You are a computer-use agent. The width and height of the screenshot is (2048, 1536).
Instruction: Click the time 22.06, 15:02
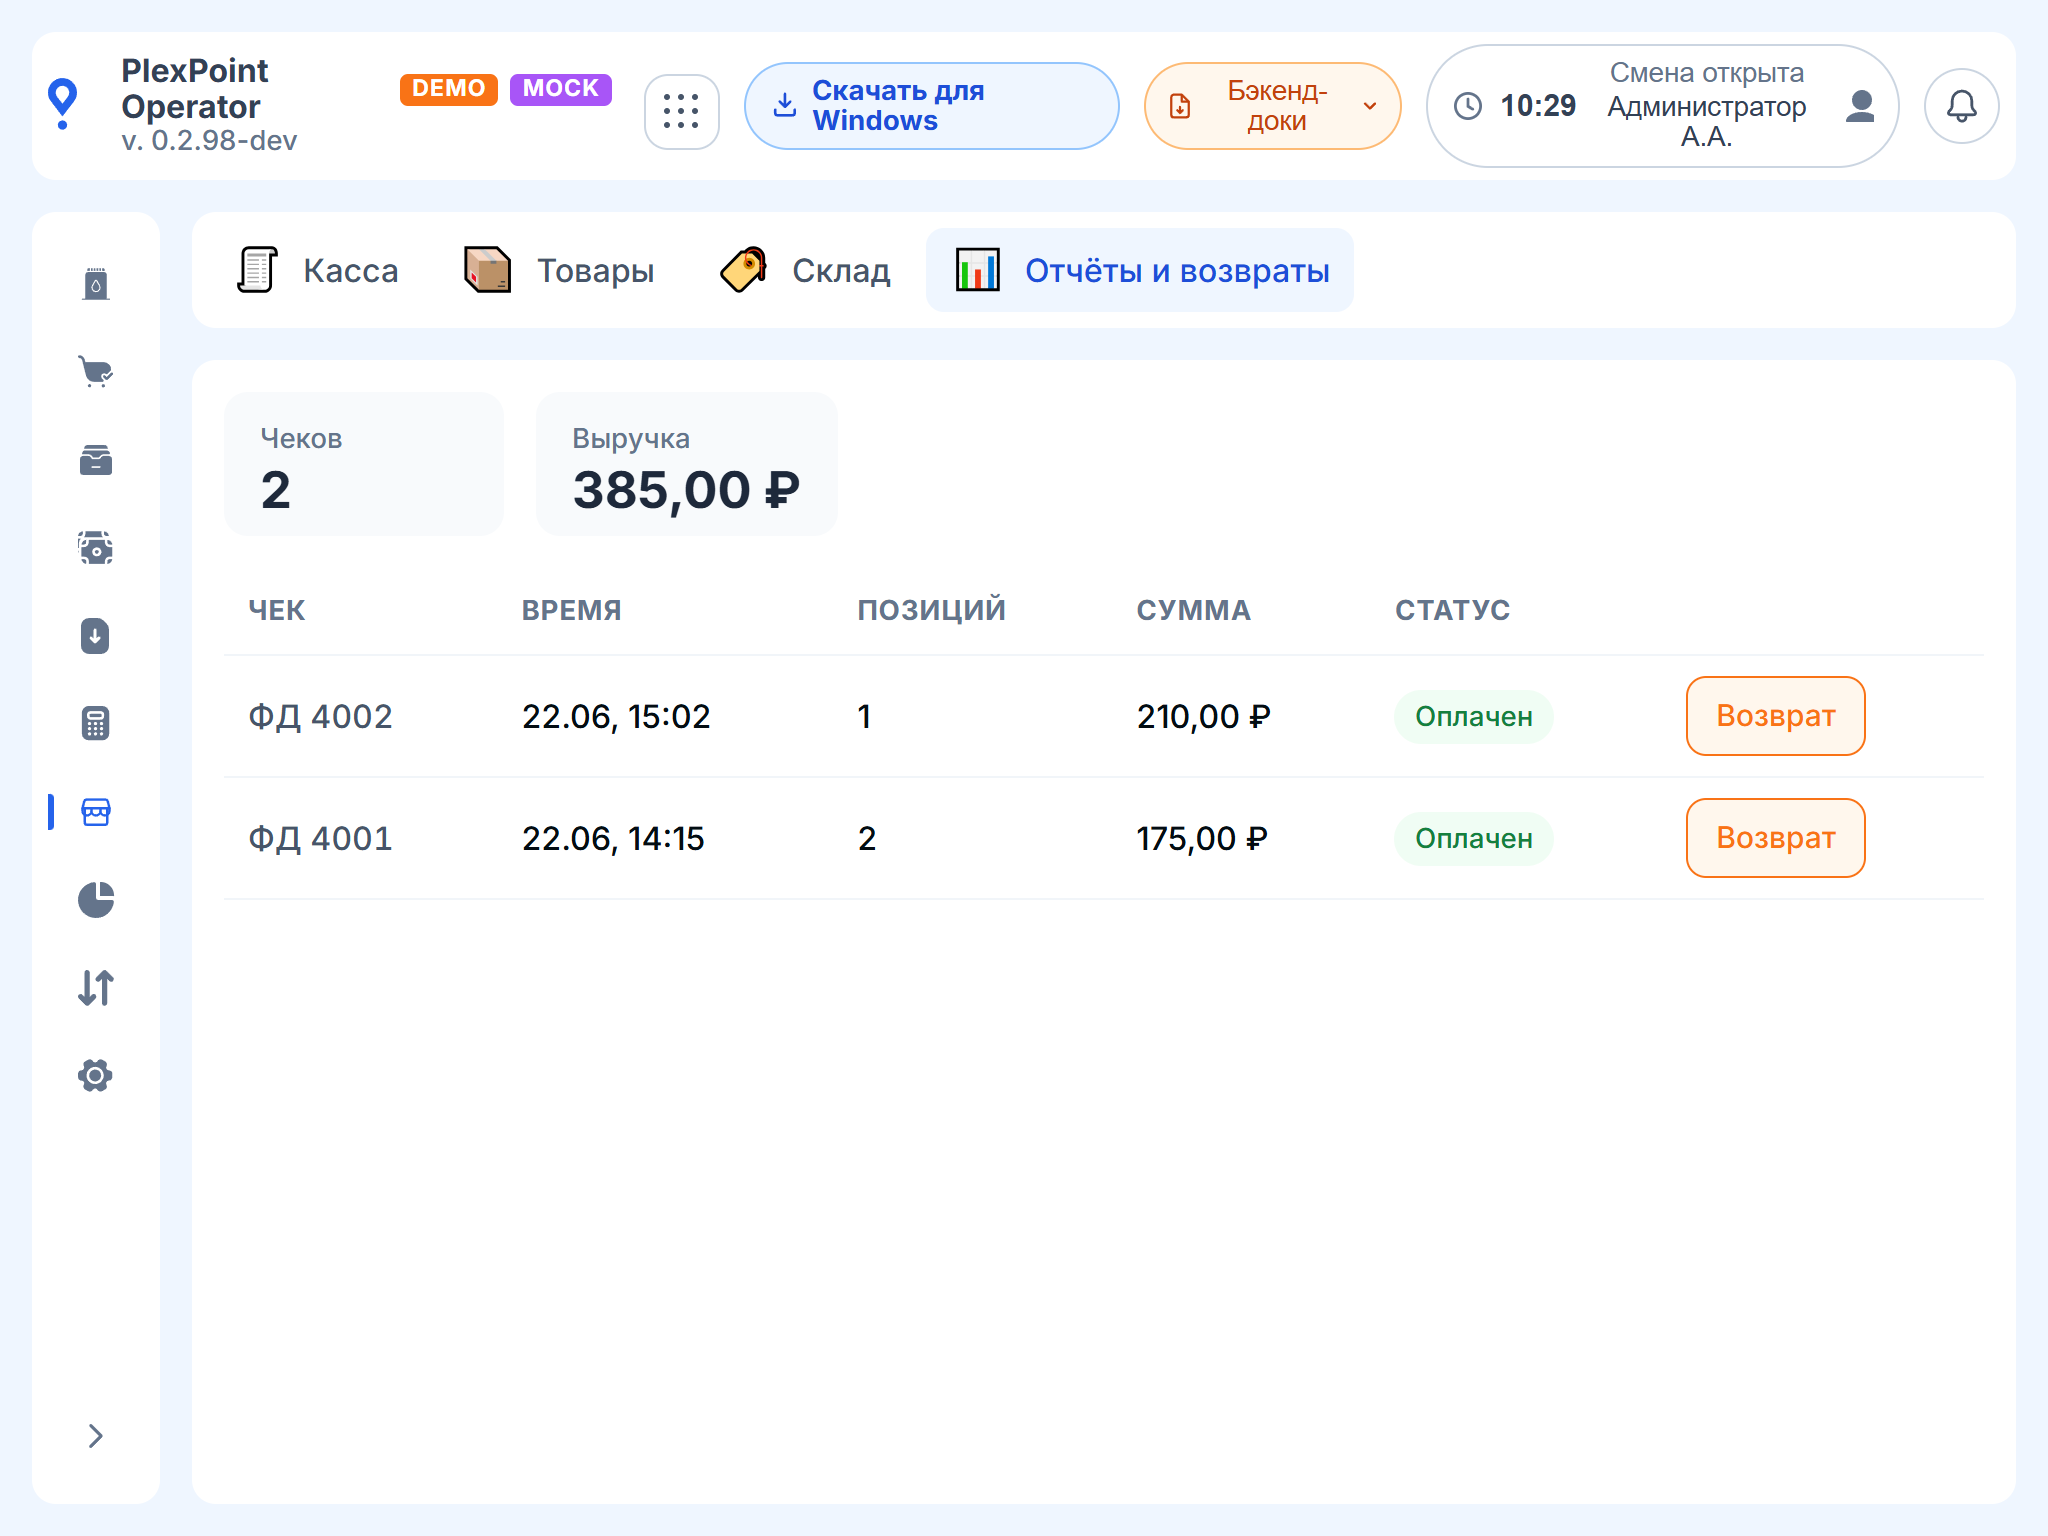coord(616,716)
